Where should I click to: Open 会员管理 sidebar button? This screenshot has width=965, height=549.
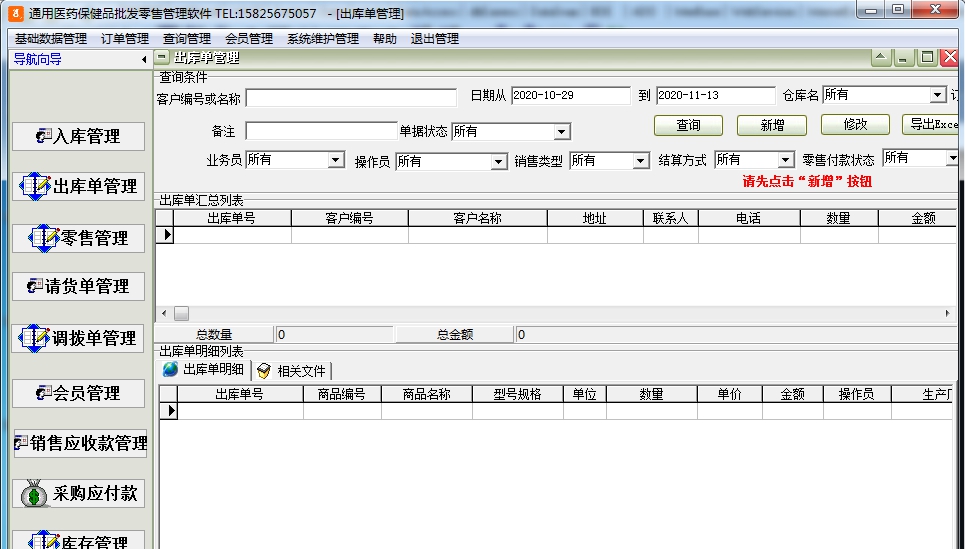[x=78, y=393]
